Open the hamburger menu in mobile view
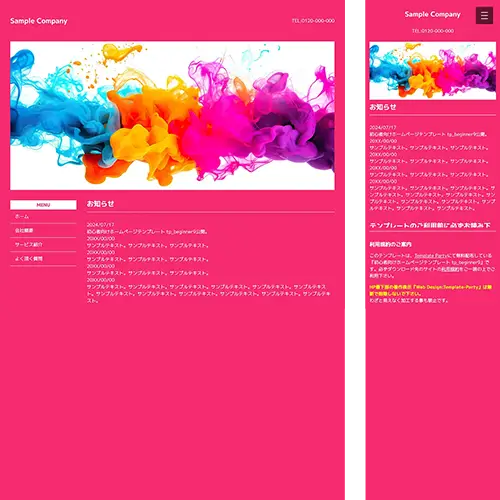The height and width of the screenshot is (500, 500). pos(484,15)
